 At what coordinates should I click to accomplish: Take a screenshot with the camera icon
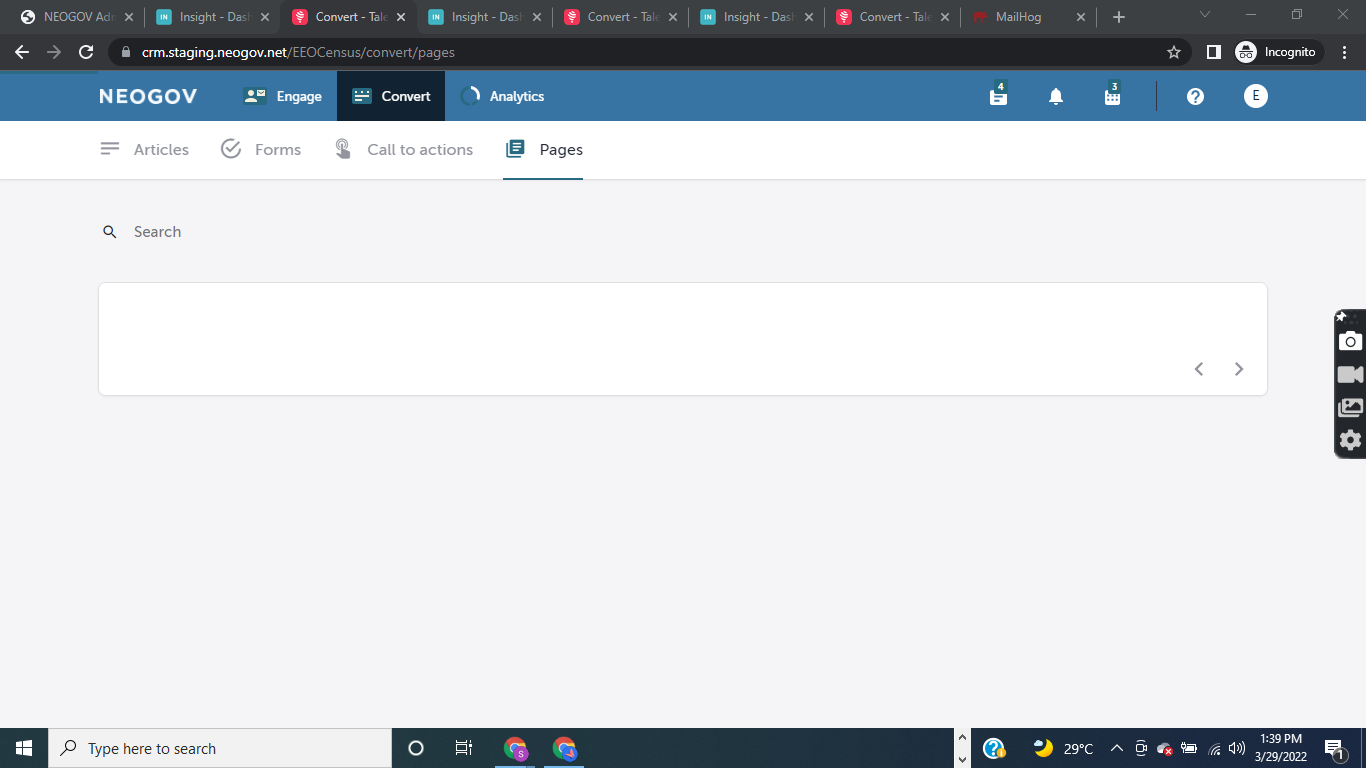[1349, 341]
